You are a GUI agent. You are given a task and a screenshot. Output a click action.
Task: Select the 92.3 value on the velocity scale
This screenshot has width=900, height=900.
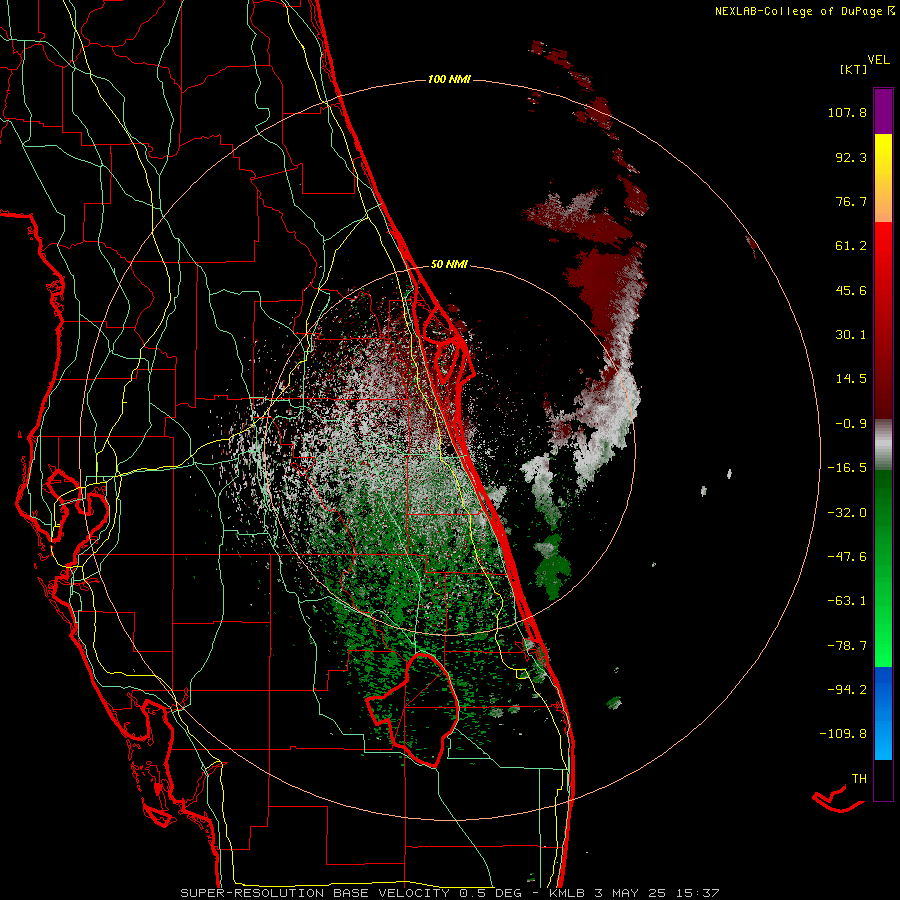(851, 157)
